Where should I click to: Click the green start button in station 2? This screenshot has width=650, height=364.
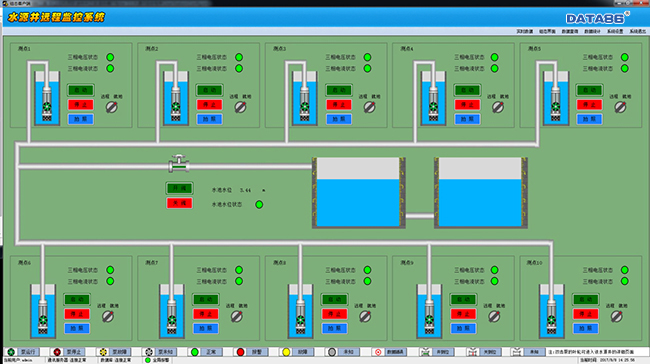(x=209, y=90)
